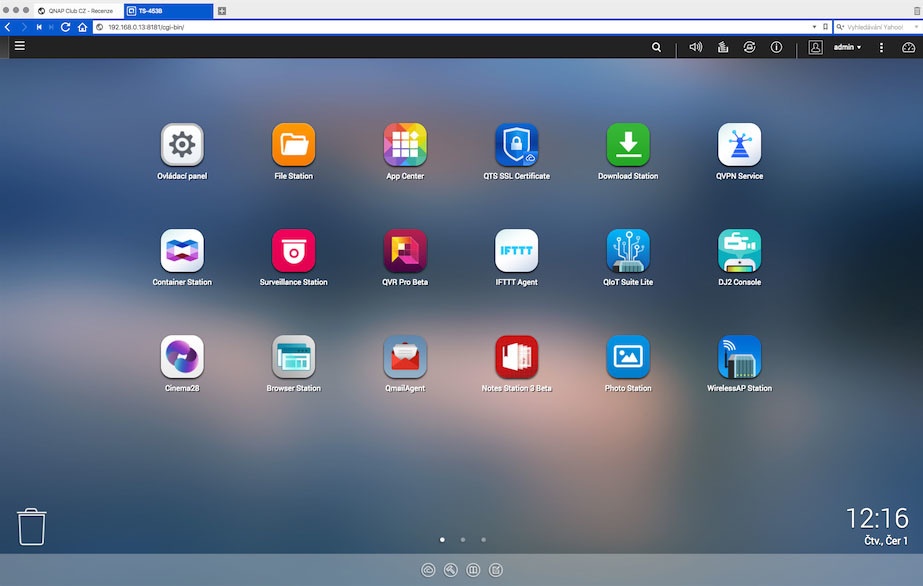Screen dimensions: 923x586
Task: Open Notes Station 3 Beta
Action: 516,357
